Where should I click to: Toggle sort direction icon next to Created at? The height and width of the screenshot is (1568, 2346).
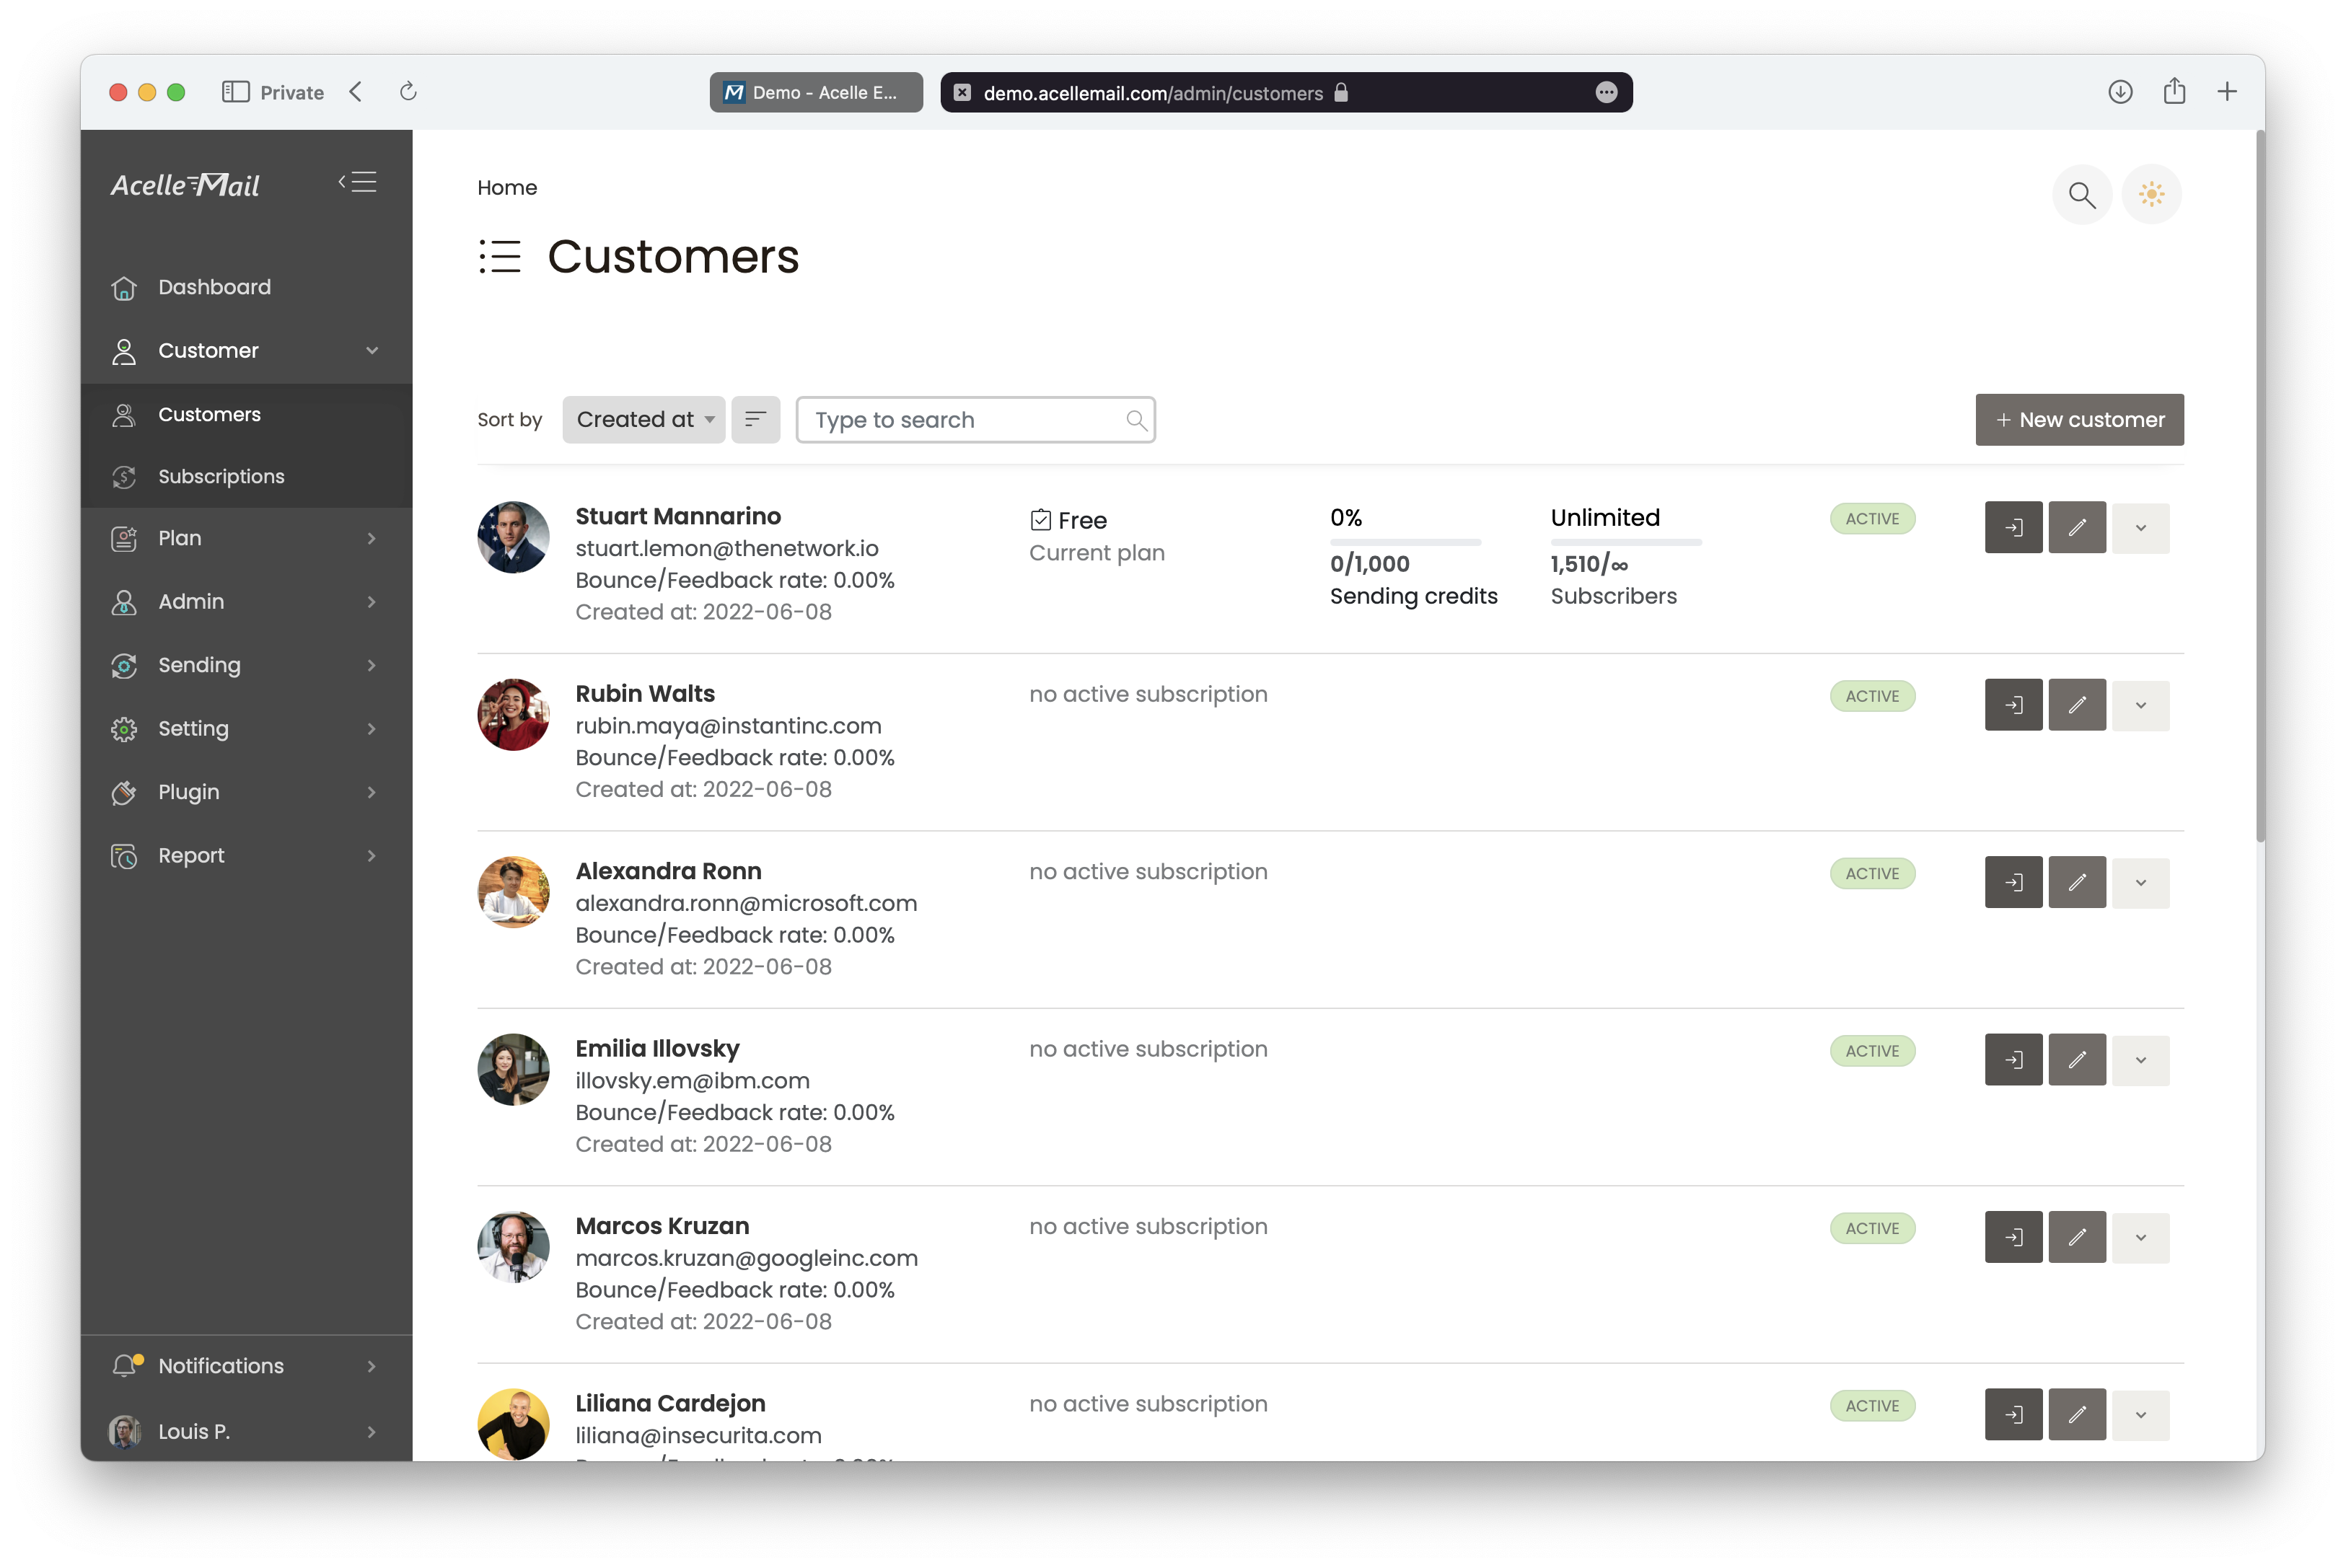pos(755,419)
